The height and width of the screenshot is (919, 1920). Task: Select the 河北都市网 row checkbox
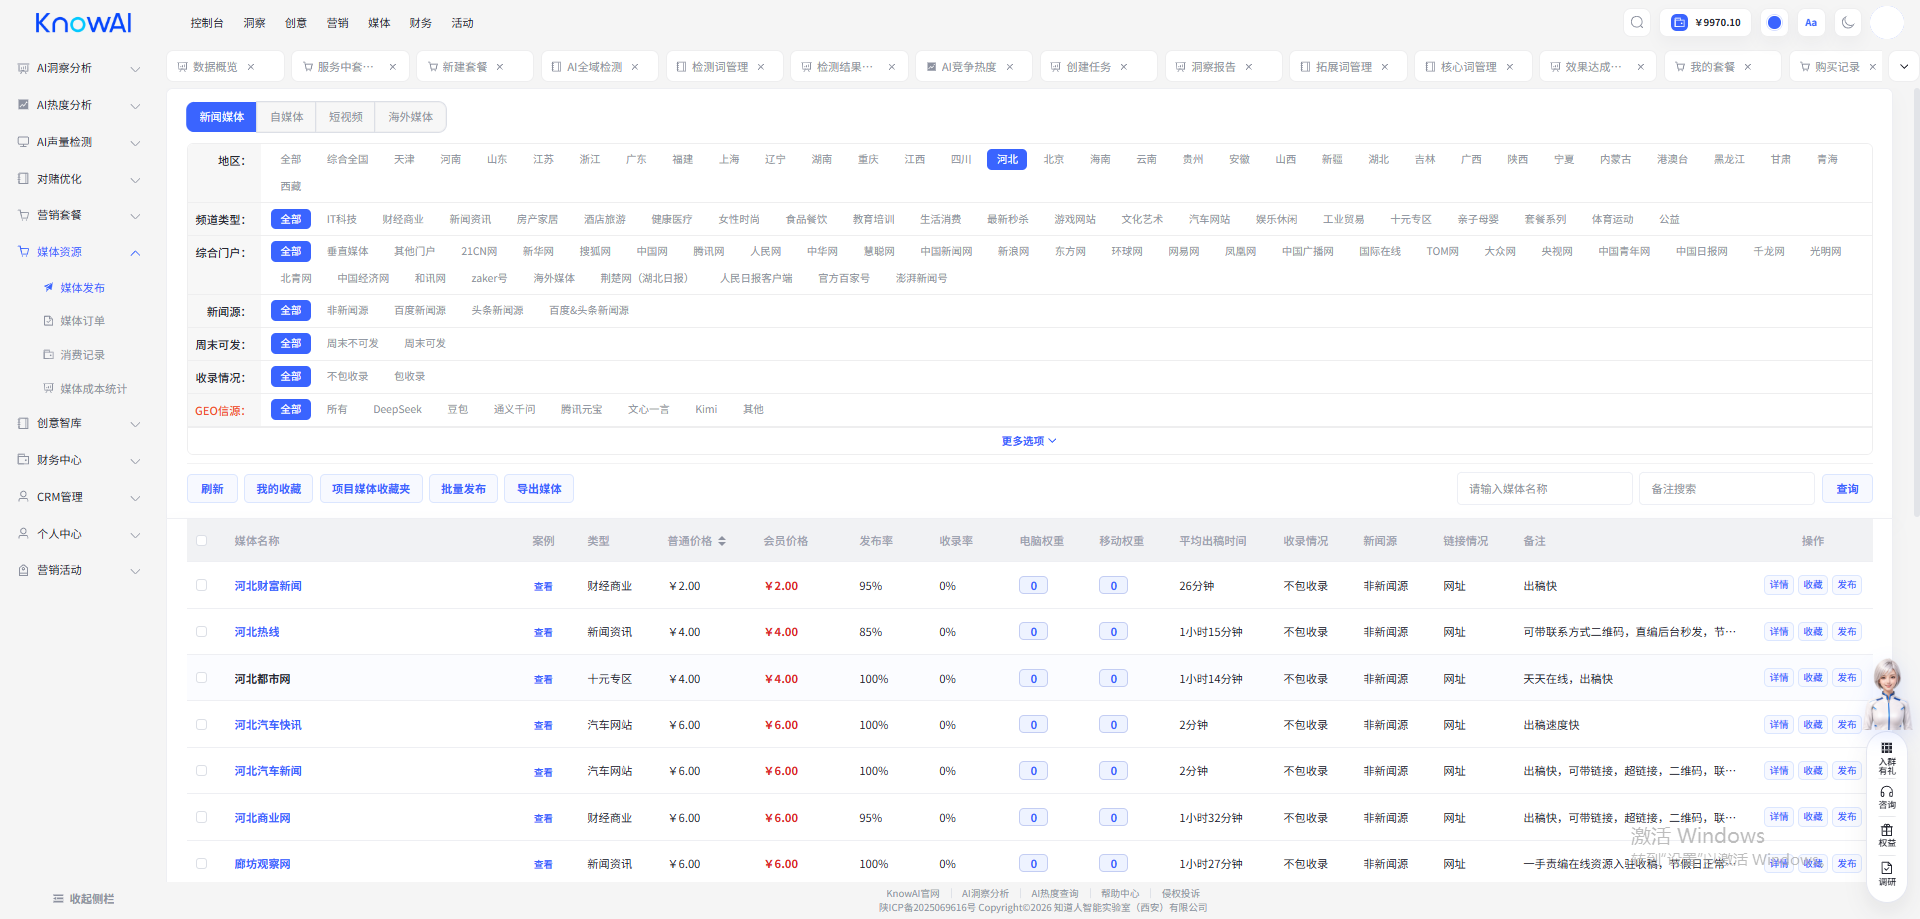click(x=201, y=678)
